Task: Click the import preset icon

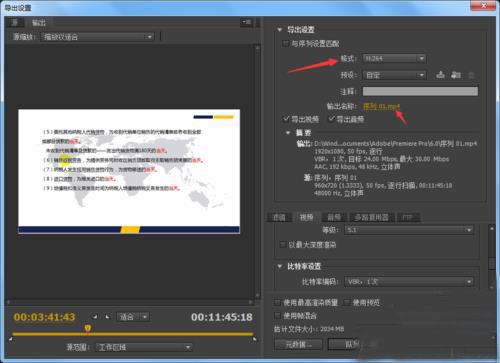Action: 456,75
